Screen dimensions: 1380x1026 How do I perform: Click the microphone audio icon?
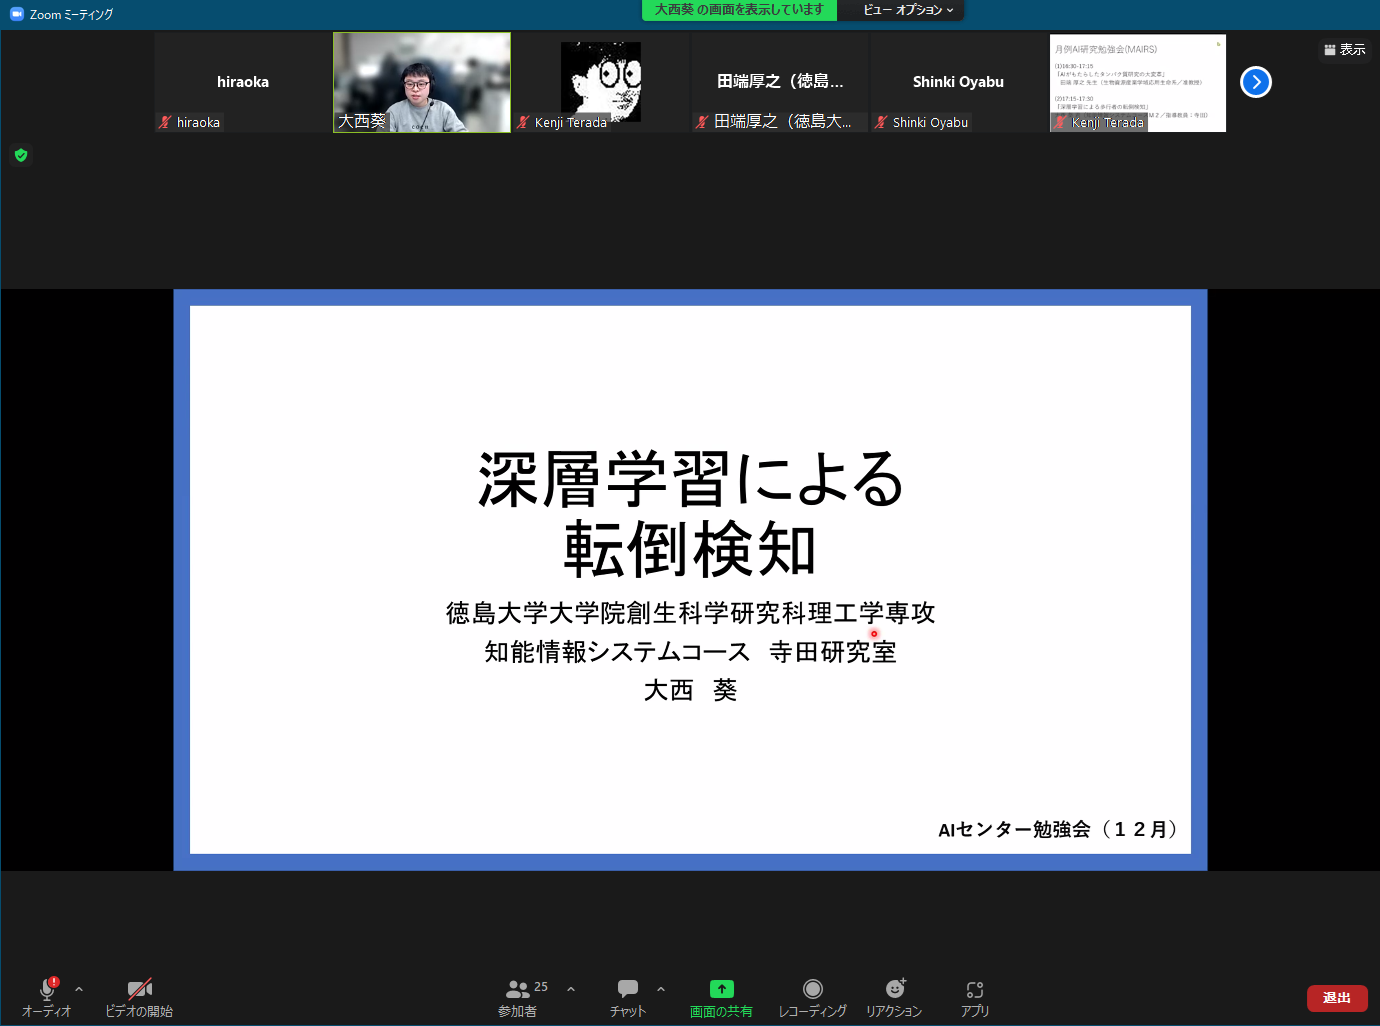(47, 989)
